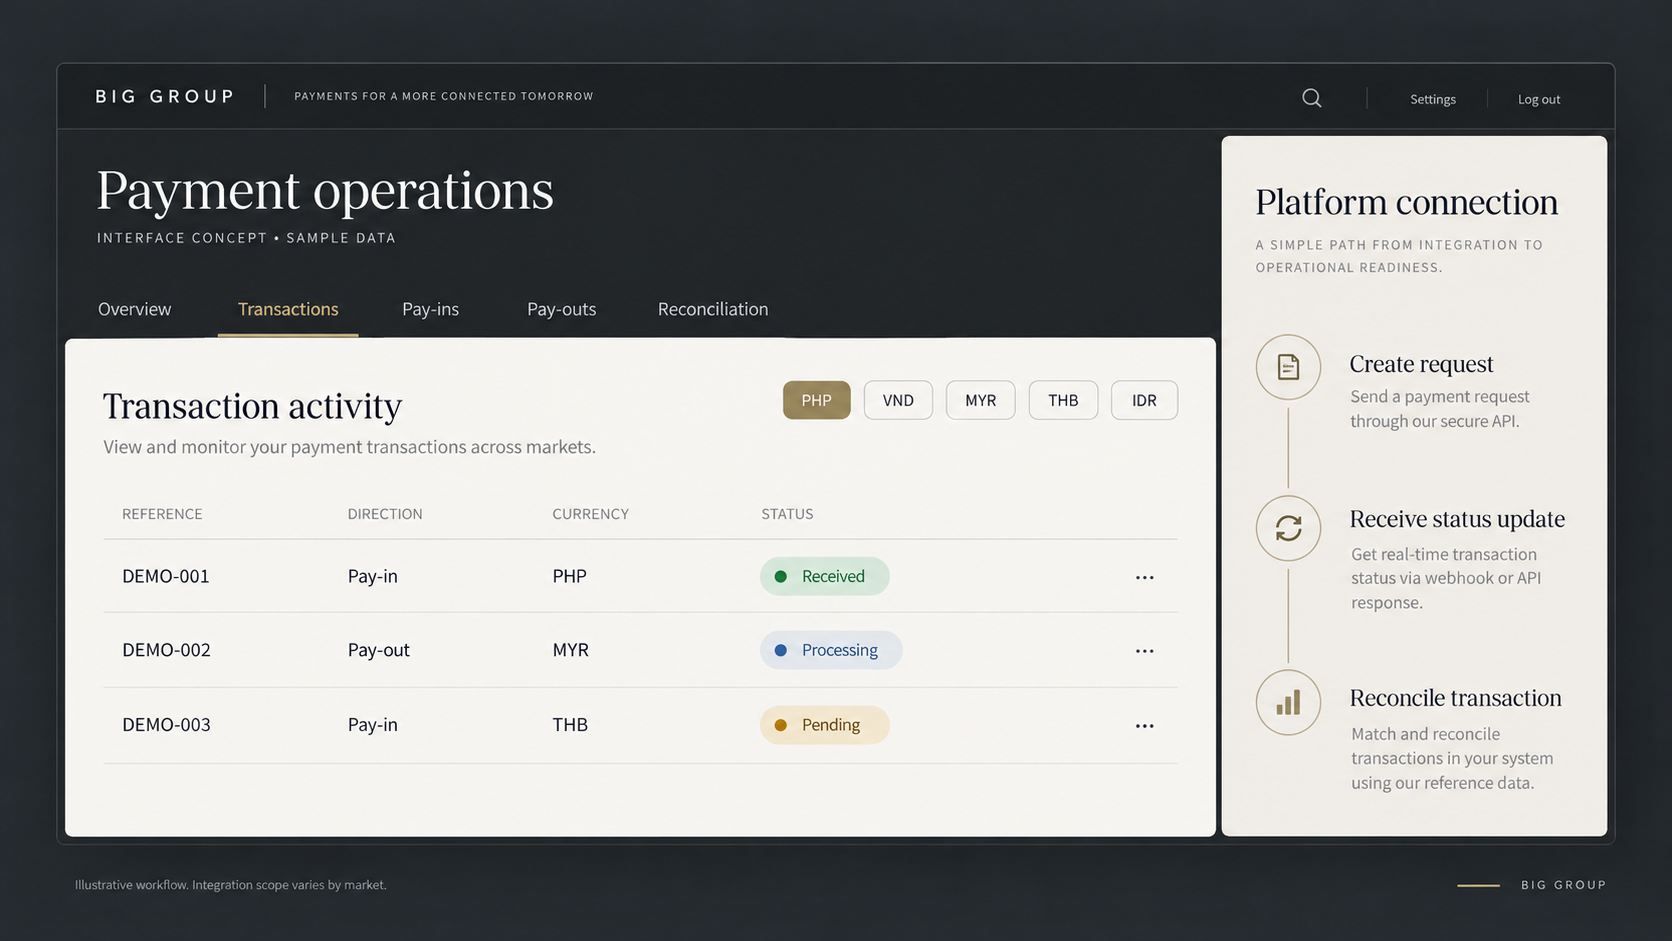This screenshot has width=1672, height=941.
Task: Click the BIG GROUP footer mark
Action: 1564,885
